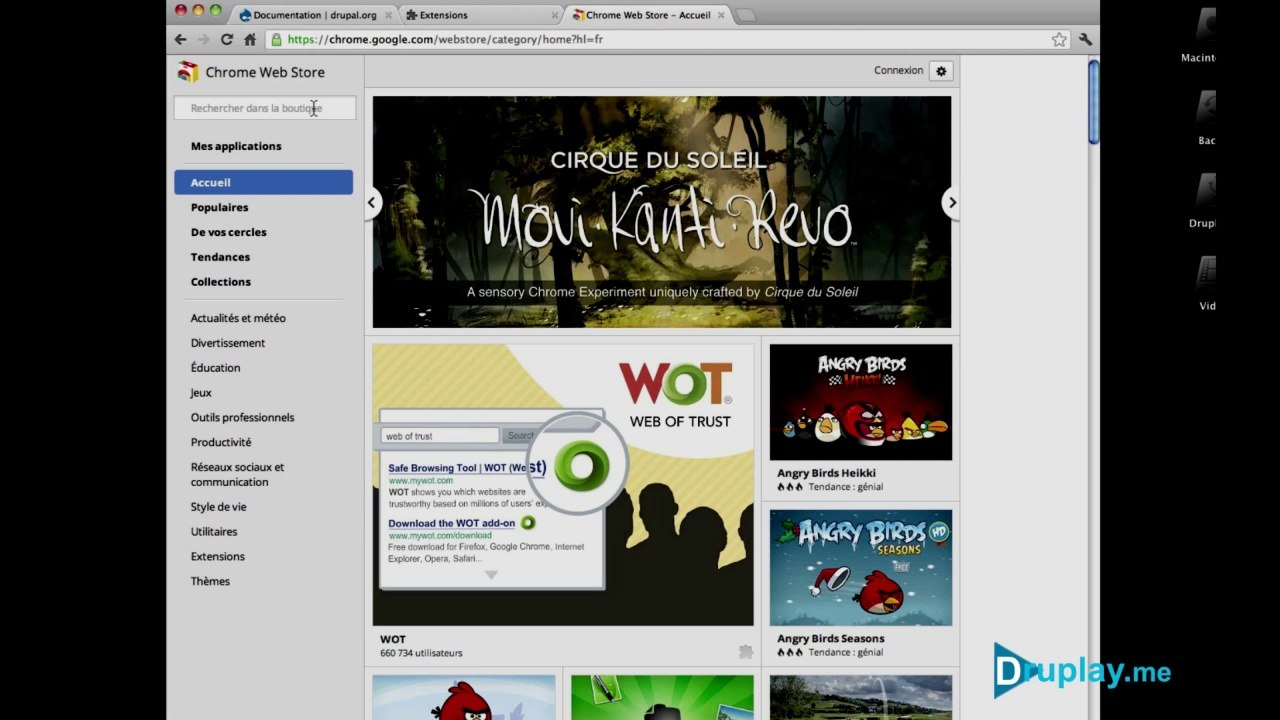Open the browser home page icon
The image size is (1280, 720).
[250, 39]
